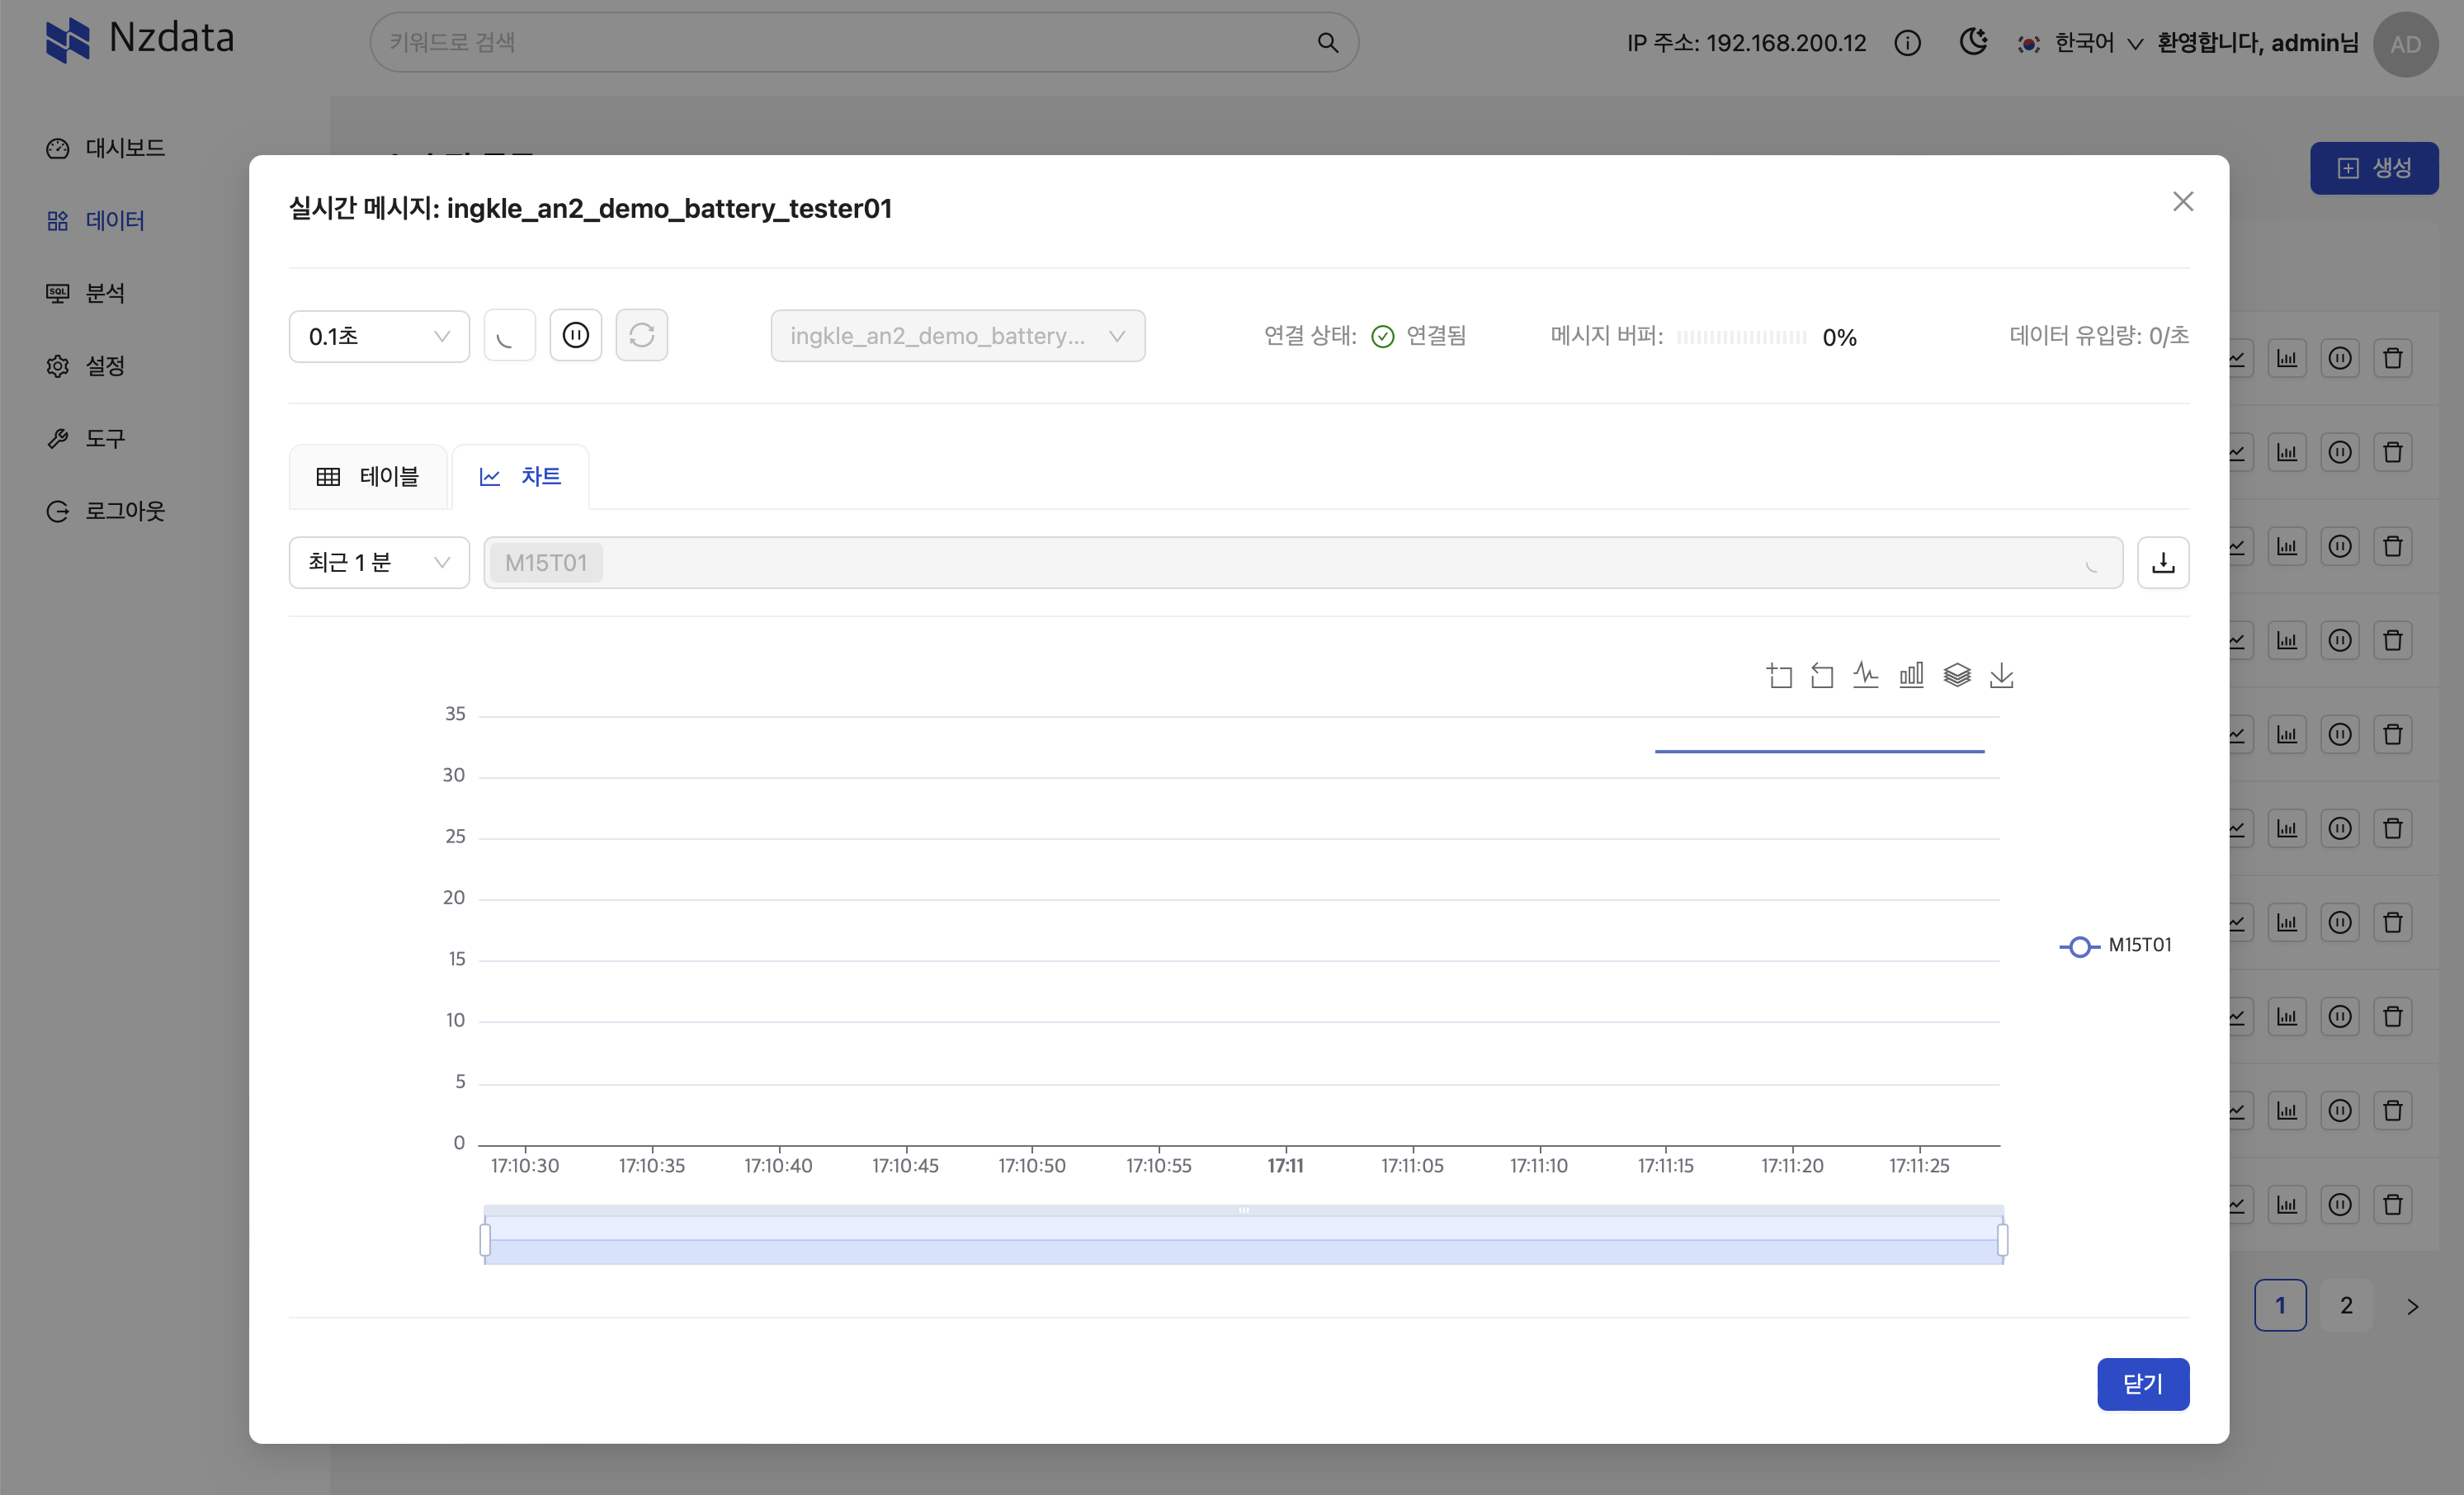Click the second row delete trash icon
The height and width of the screenshot is (1495, 2464).
2393,452
